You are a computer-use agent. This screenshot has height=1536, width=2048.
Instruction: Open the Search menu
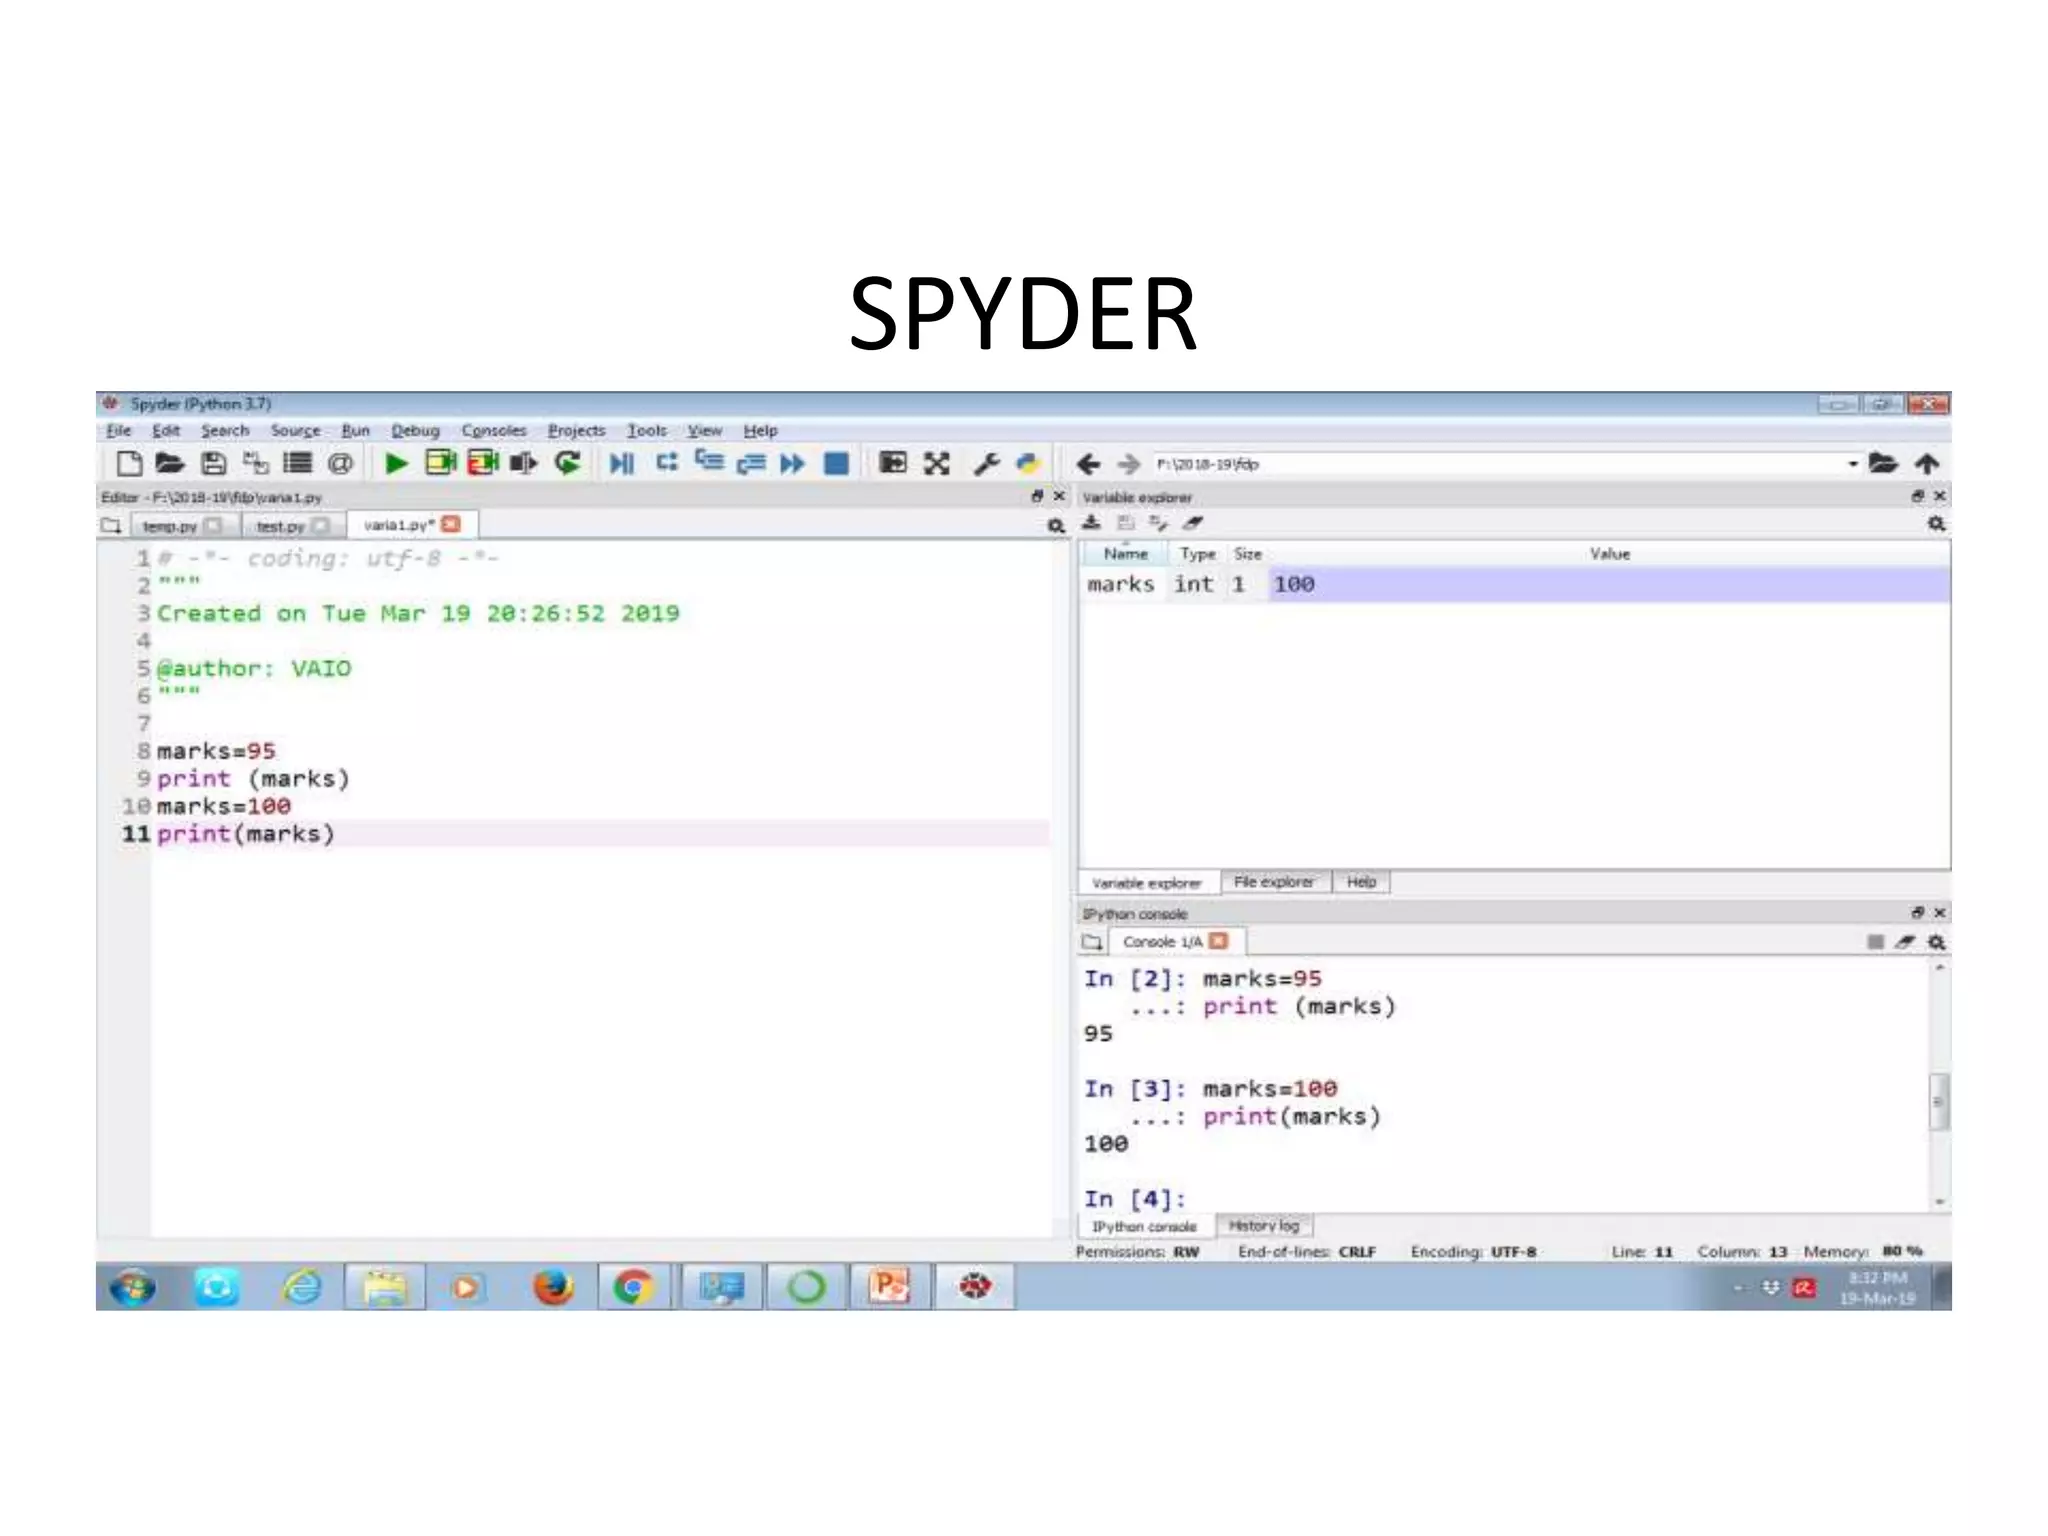click(x=225, y=430)
